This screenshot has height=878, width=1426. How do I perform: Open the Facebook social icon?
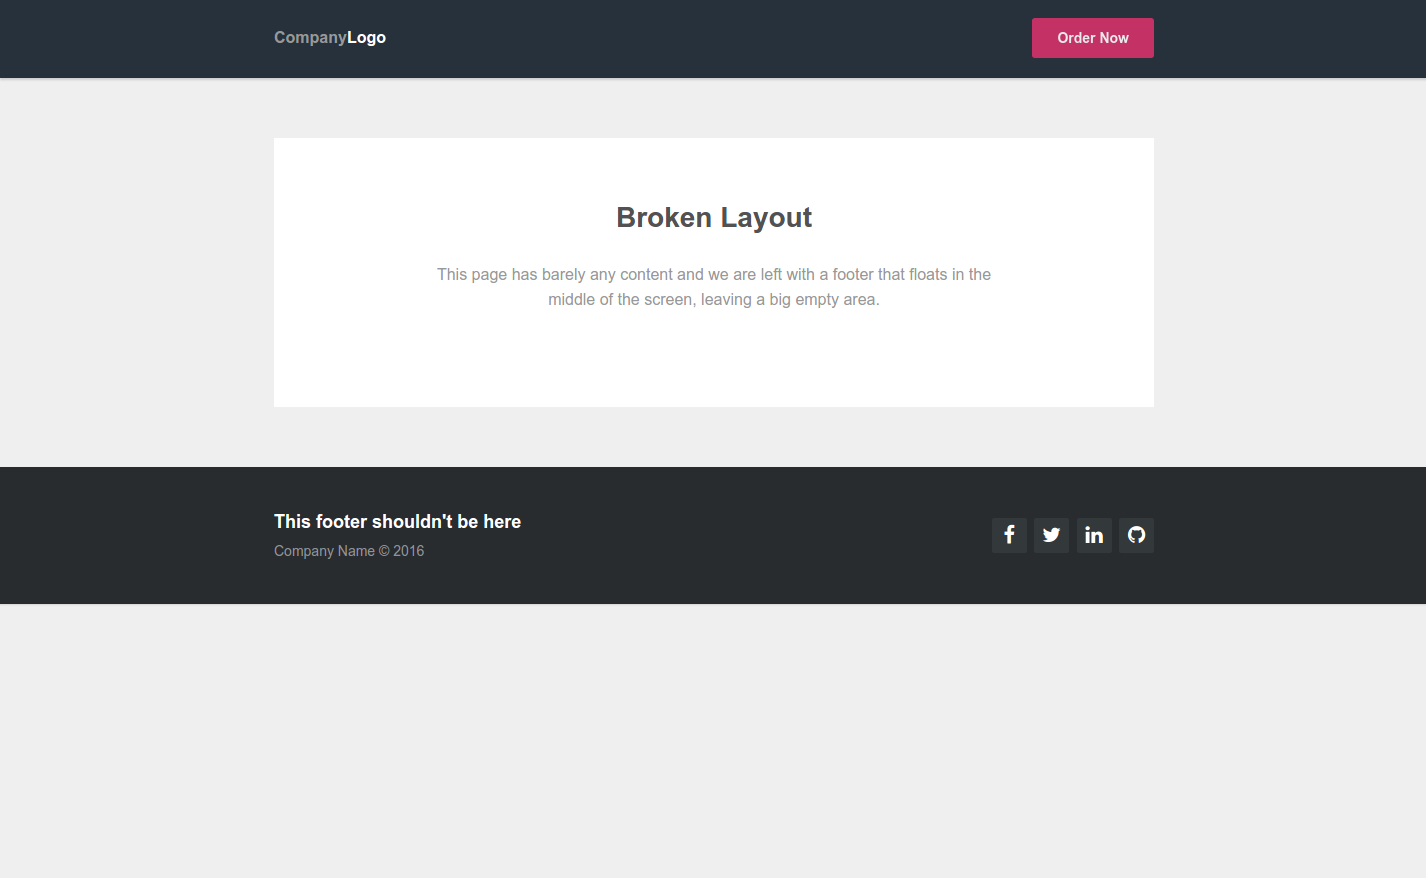click(x=1009, y=535)
